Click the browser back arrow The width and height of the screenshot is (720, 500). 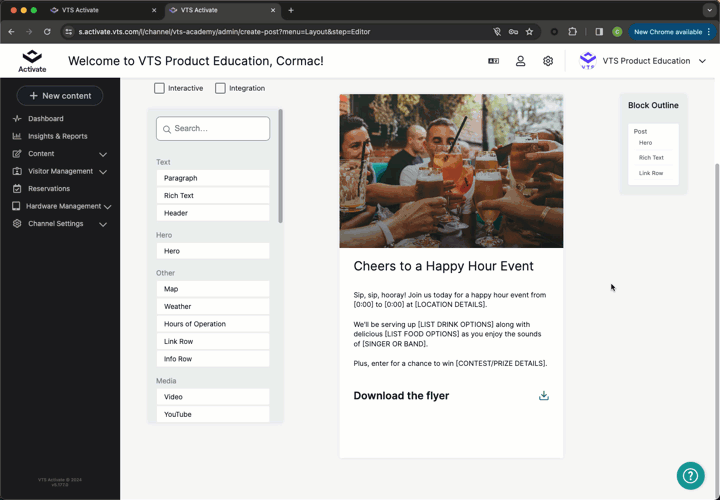click(x=11, y=32)
